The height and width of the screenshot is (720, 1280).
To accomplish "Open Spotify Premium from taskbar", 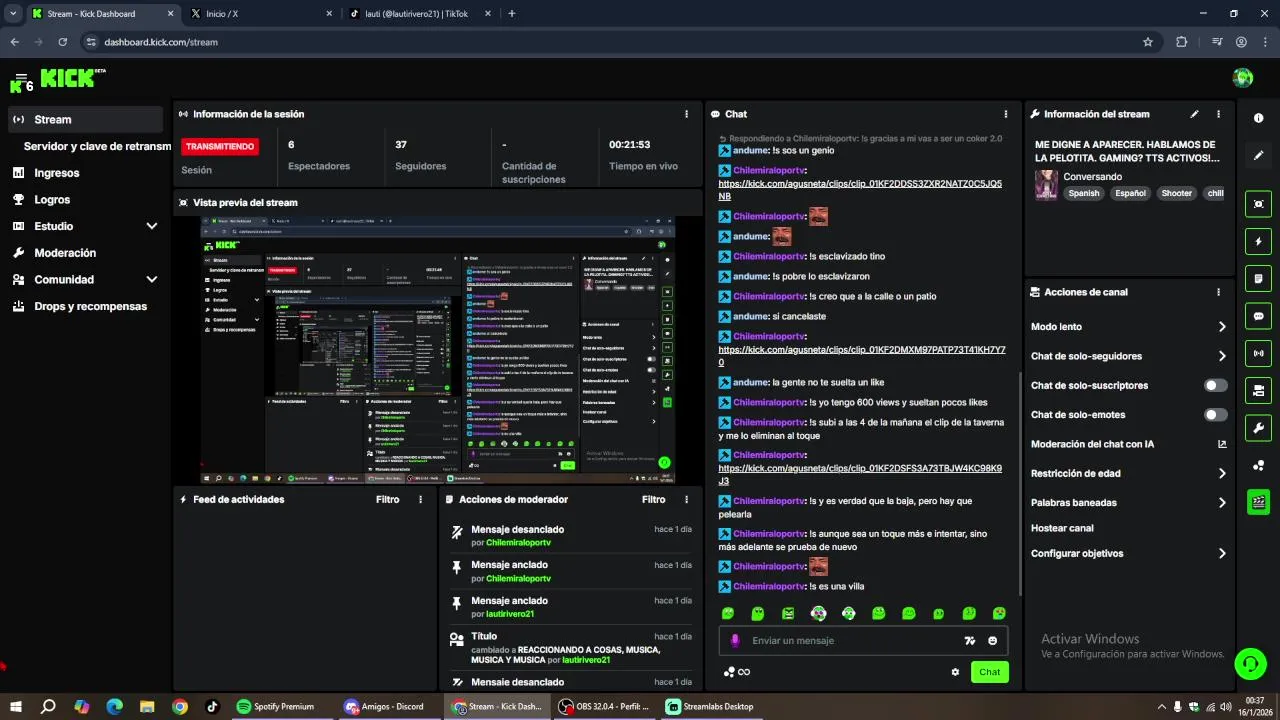I will click(276, 707).
